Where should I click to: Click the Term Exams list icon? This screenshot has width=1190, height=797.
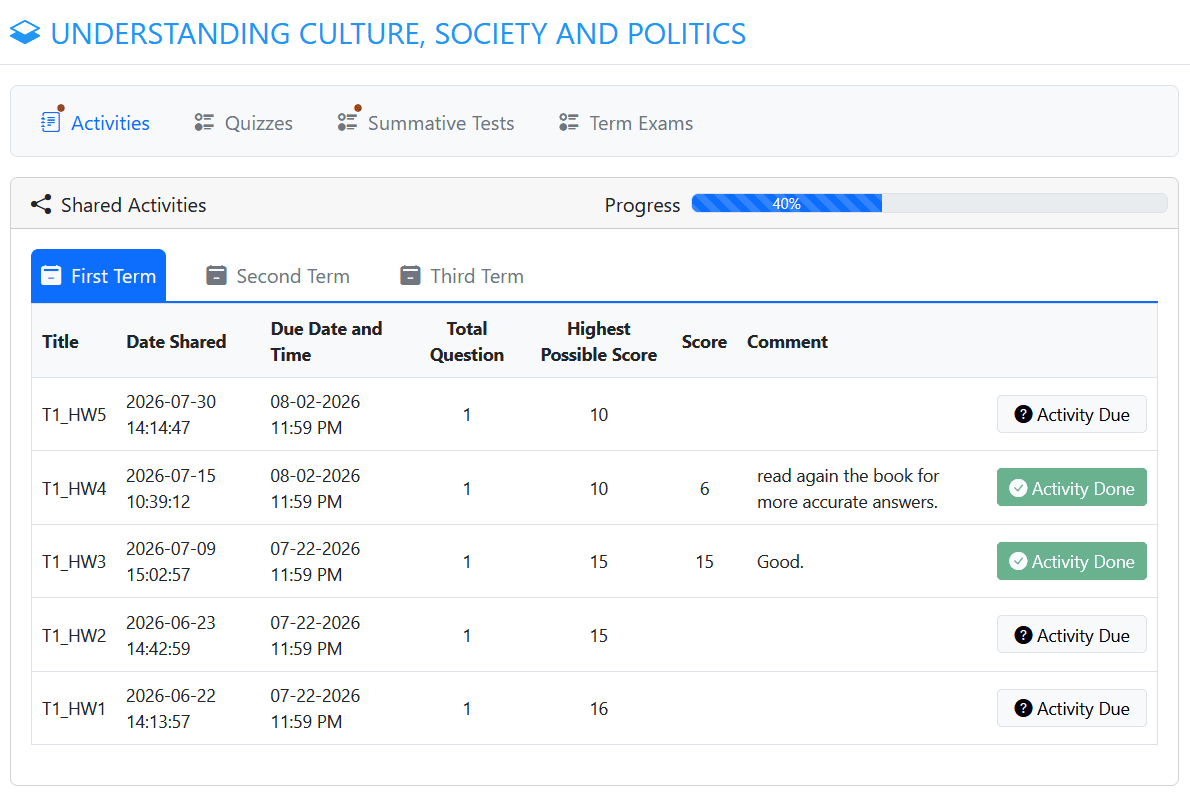pos(568,122)
